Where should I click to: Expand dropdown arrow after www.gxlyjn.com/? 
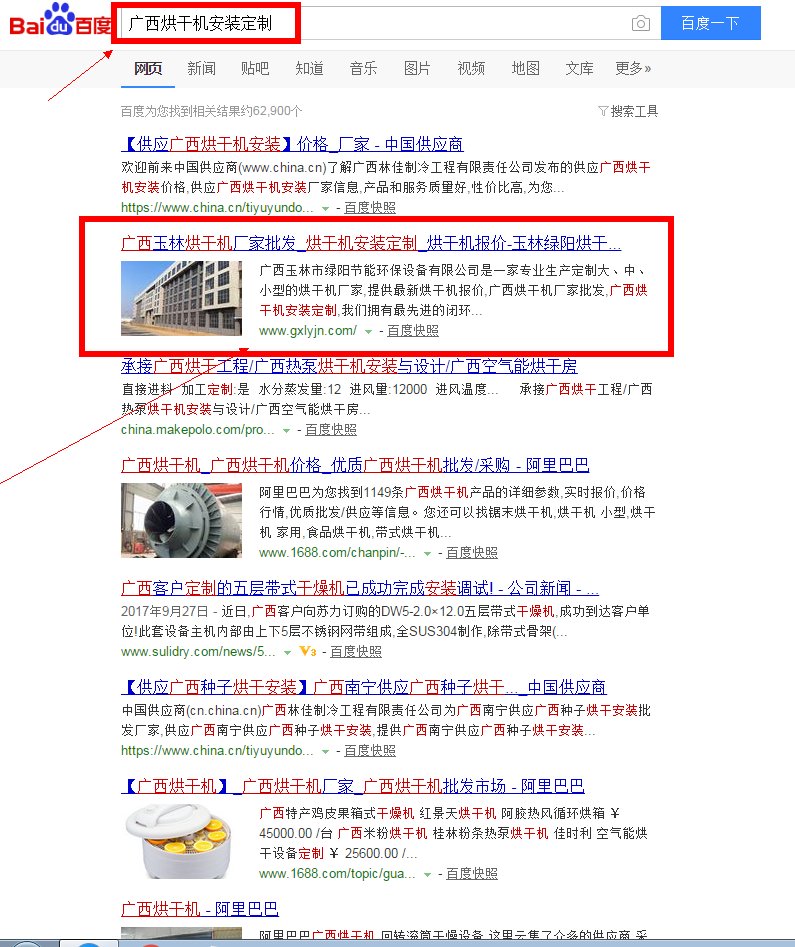tap(368, 332)
